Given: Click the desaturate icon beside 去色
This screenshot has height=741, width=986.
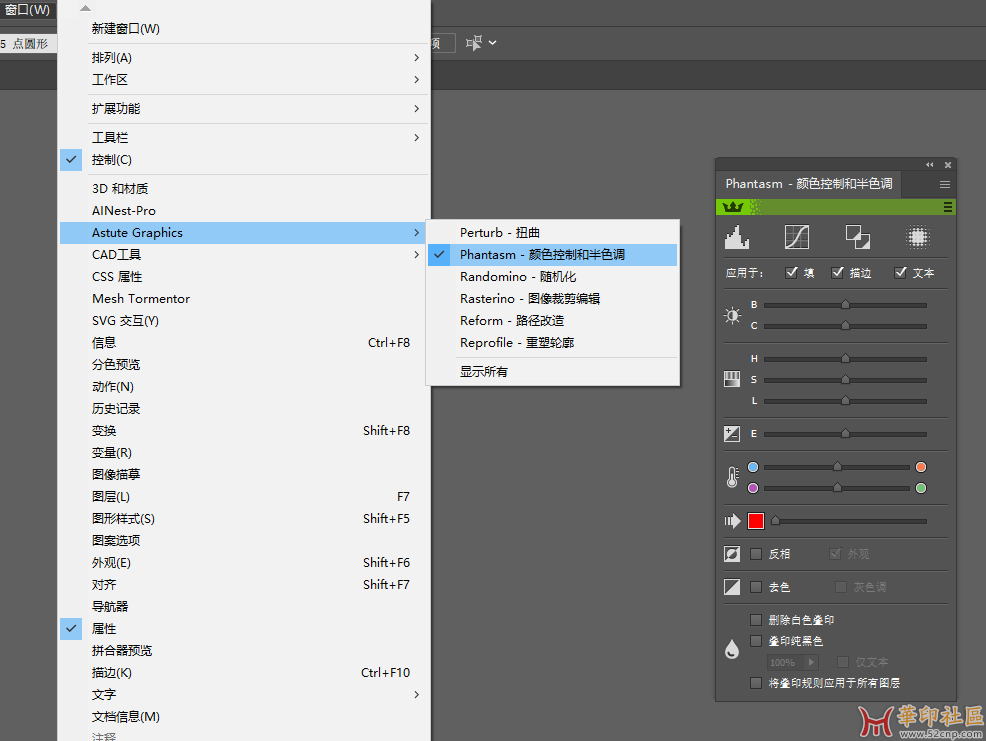Looking at the screenshot, I should [732, 587].
